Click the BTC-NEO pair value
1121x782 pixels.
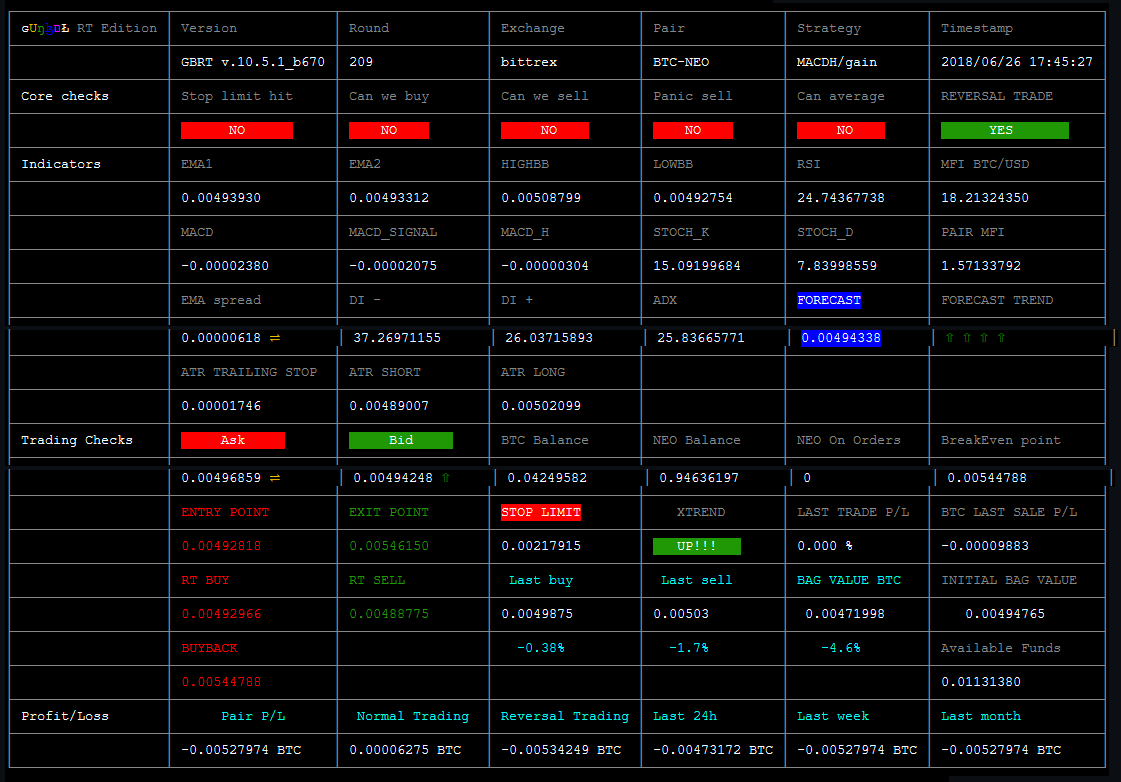[x=681, y=62]
